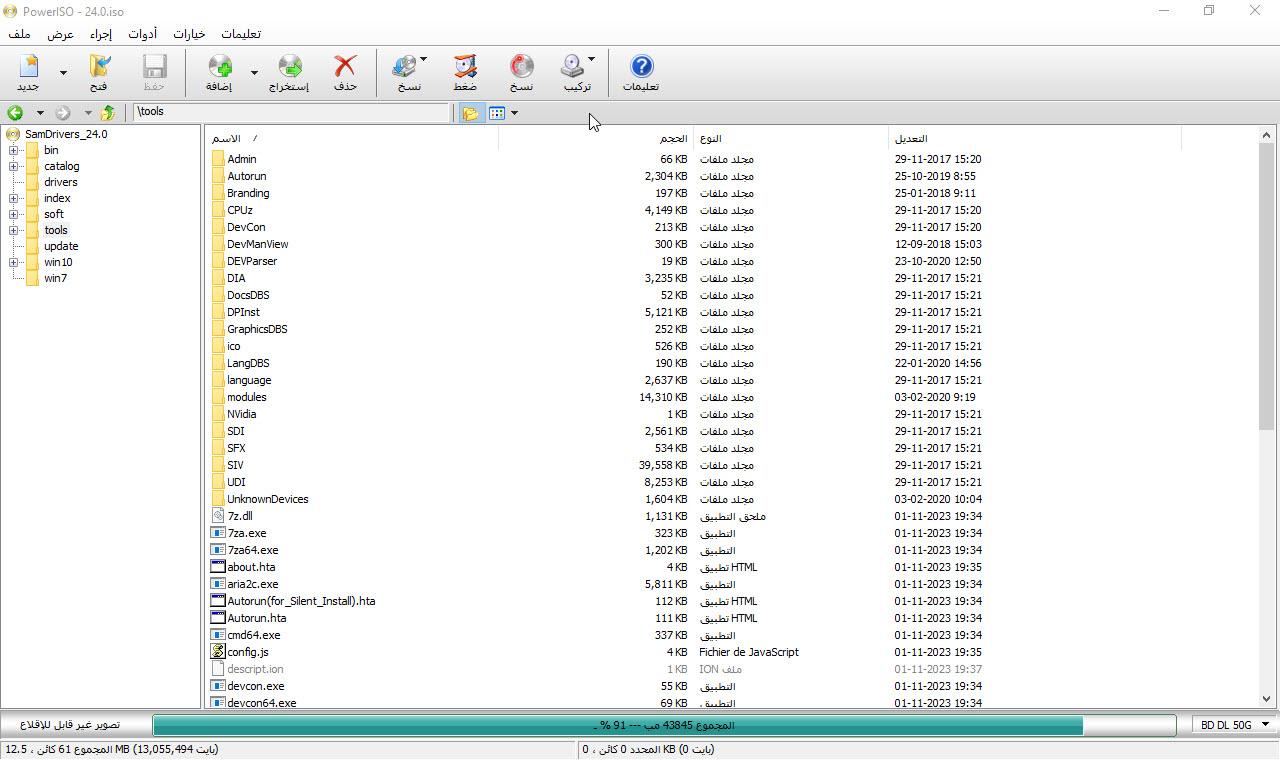Sort by التعديل (Modified) column header
1280x760 pixels.
[1034, 138]
